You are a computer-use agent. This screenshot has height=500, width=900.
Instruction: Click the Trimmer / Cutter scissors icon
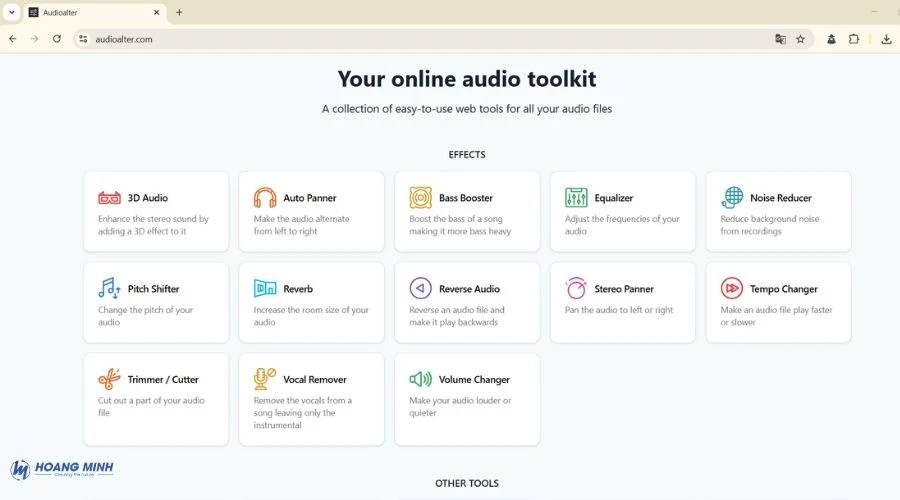[109, 379]
